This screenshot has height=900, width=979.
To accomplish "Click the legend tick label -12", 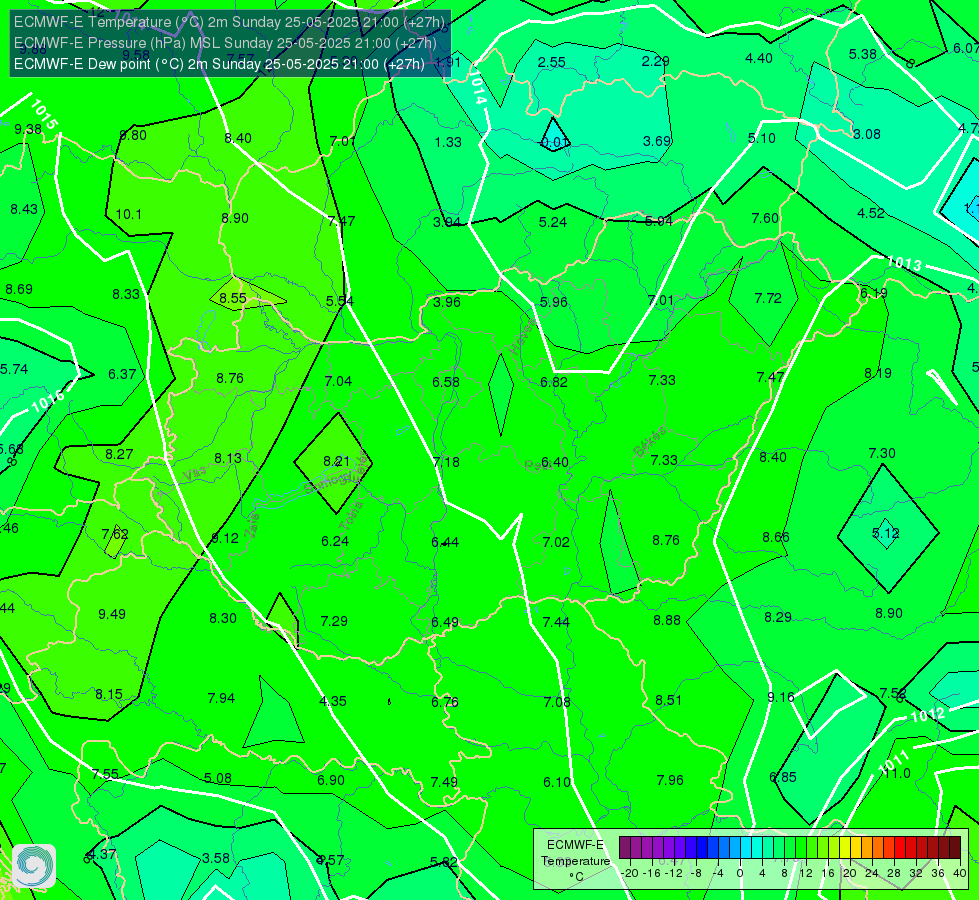I will point(672,873).
